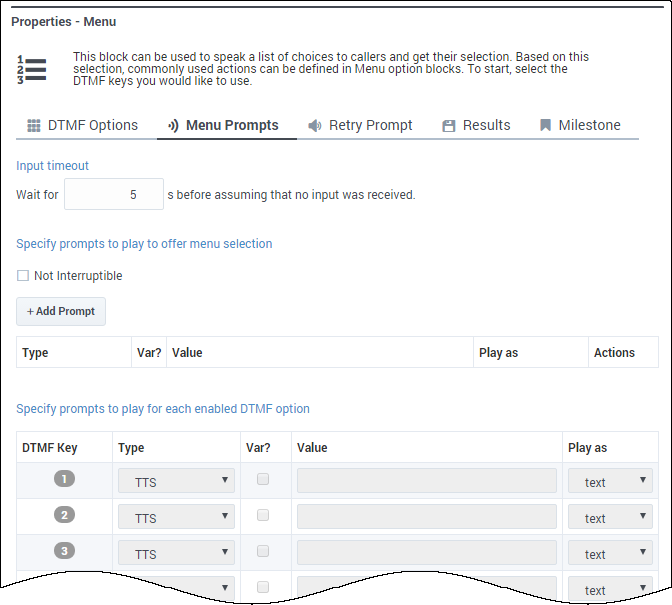
Task: Click the Results save icon
Action: [x=449, y=126]
